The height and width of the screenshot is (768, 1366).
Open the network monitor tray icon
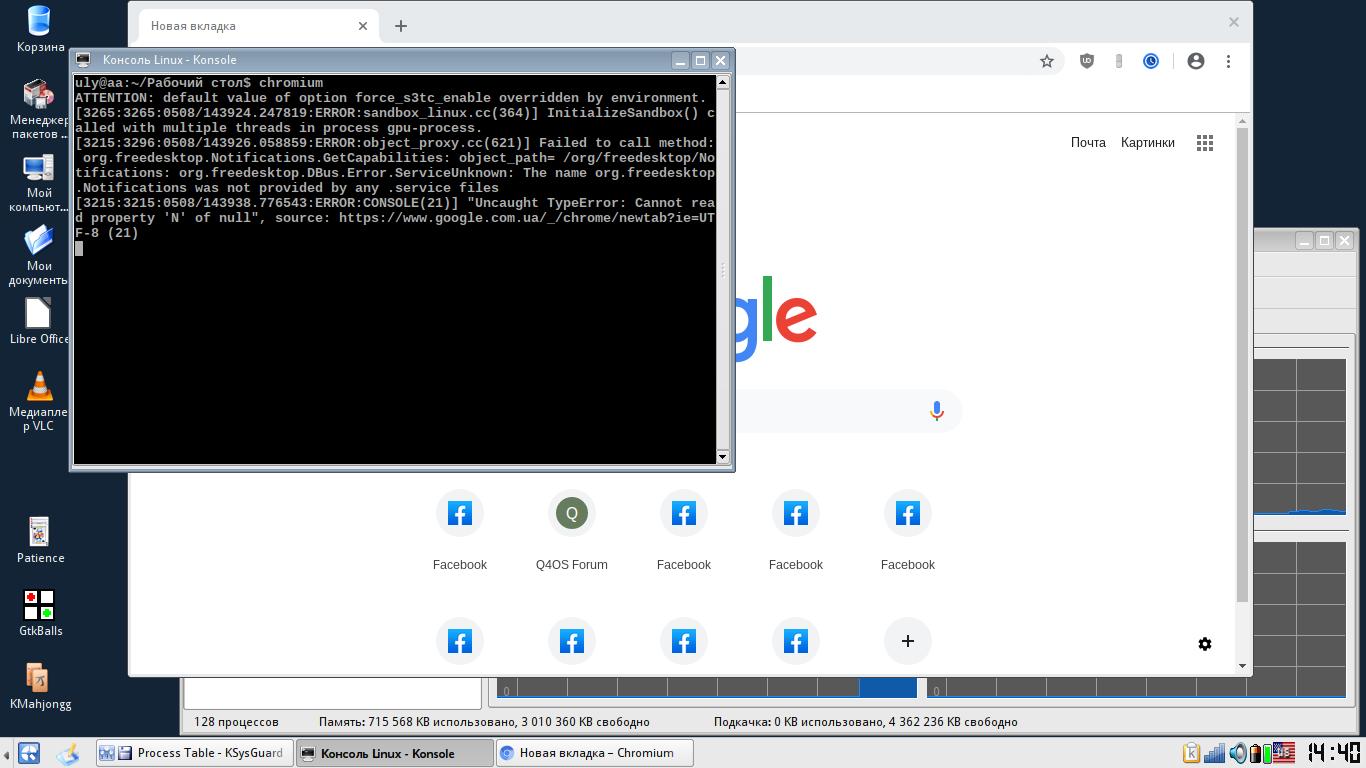(x=1215, y=753)
